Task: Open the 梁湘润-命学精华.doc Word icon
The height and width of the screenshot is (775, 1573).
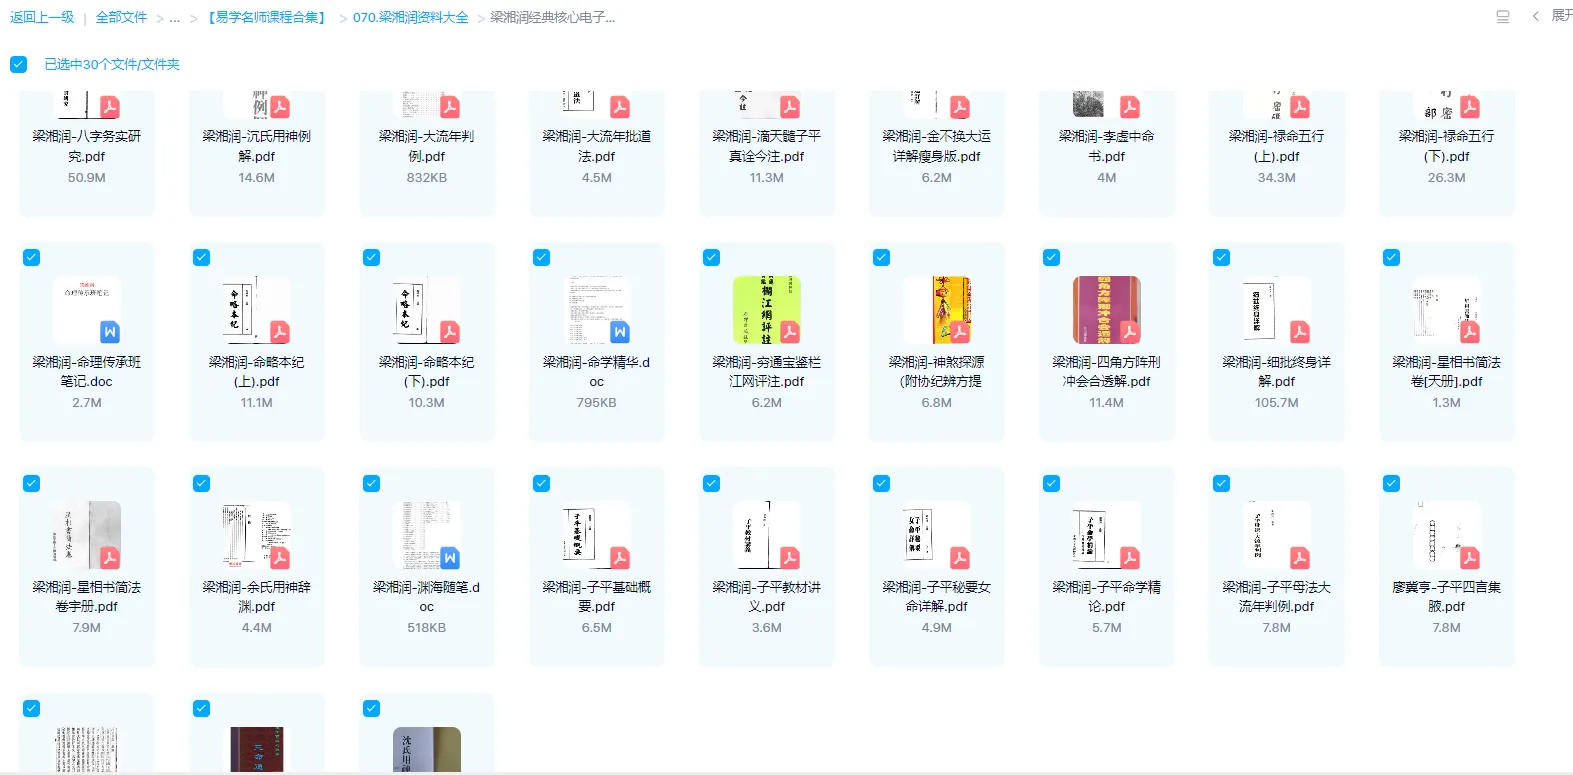Action: 597,310
